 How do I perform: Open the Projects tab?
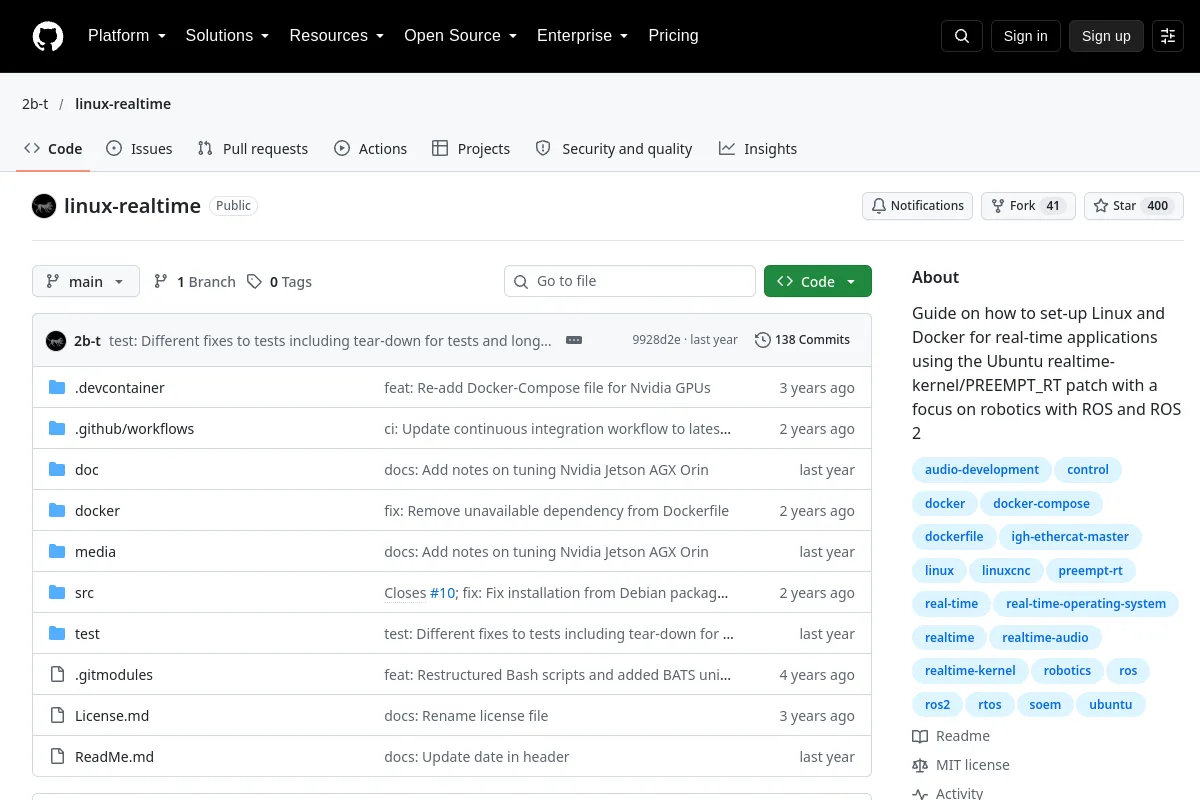[x=471, y=149]
